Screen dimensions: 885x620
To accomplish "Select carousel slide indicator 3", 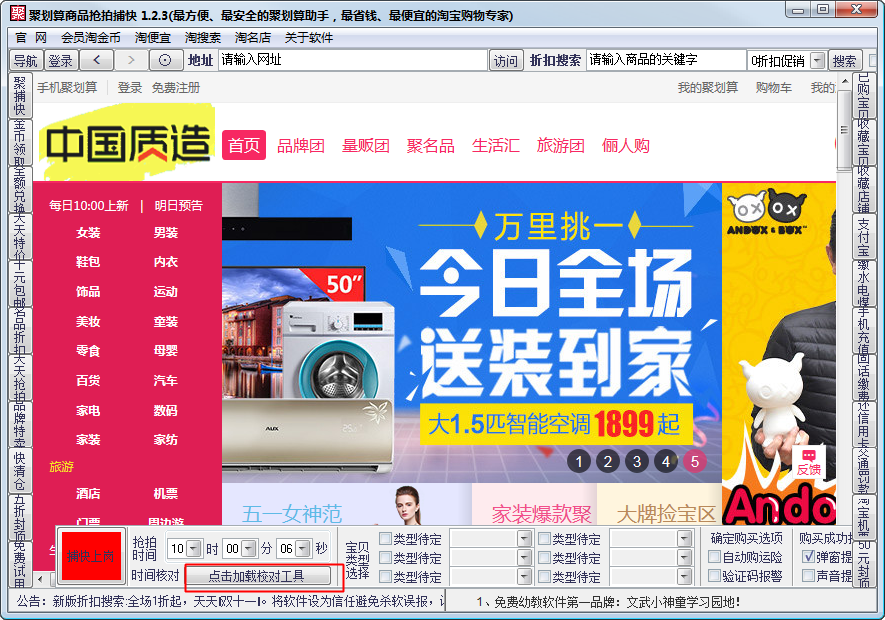I will 637,462.
